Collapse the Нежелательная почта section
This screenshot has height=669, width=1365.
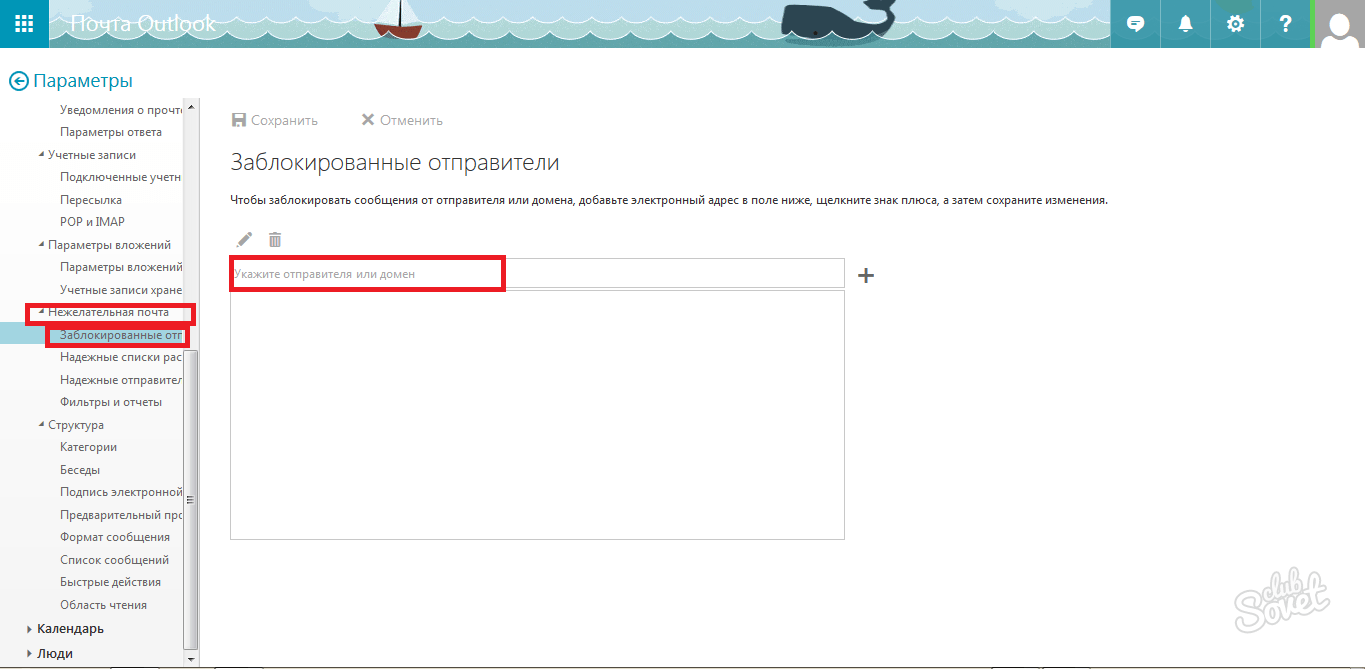coord(42,312)
